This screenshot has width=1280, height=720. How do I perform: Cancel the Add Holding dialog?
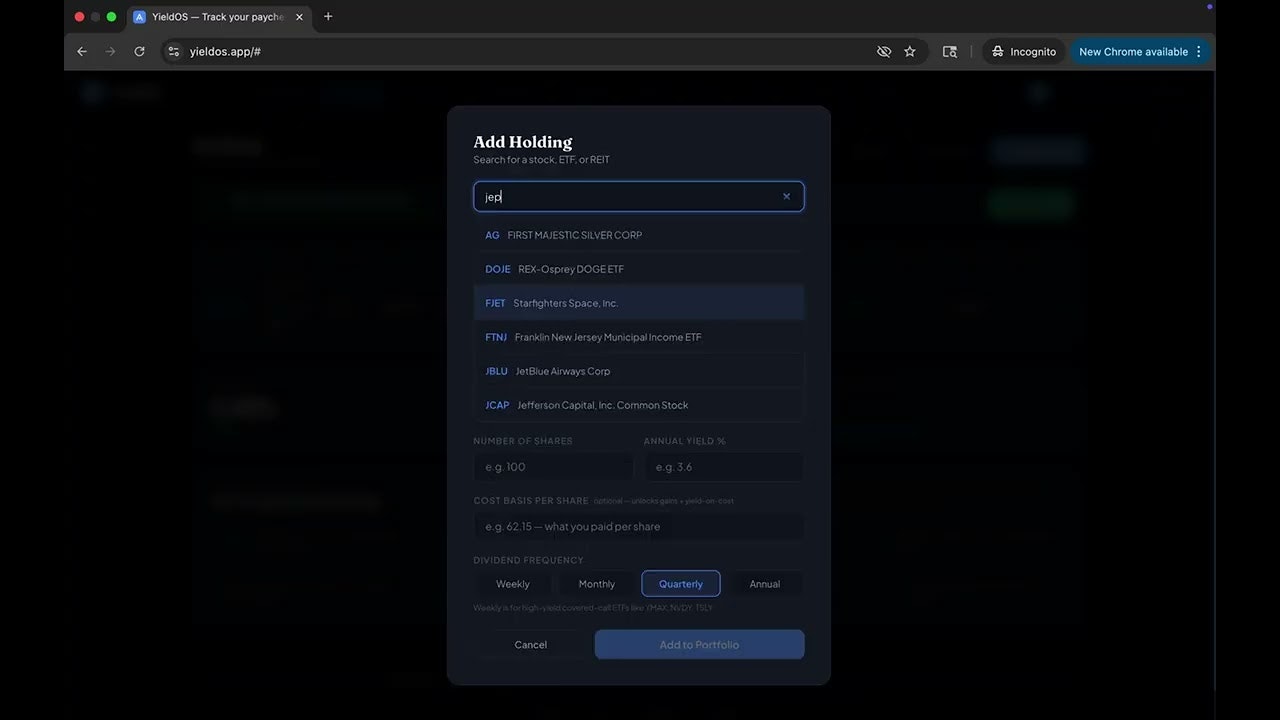pyautogui.click(x=531, y=645)
